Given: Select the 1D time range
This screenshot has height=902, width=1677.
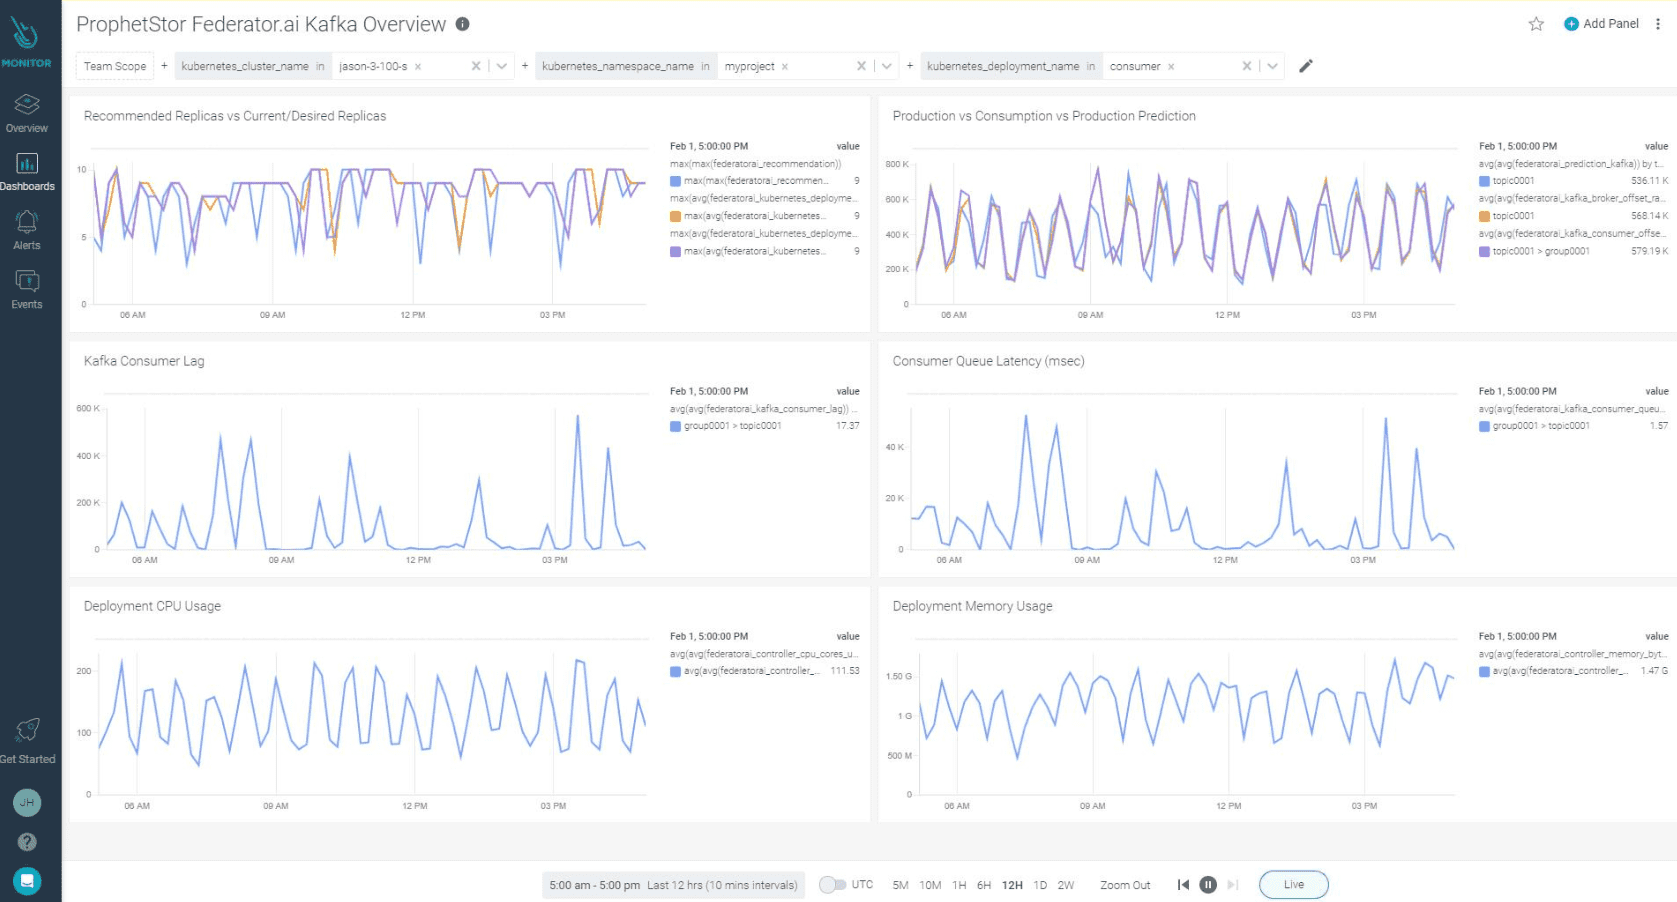Looking at the screenshot, I should pos(1040,885).
